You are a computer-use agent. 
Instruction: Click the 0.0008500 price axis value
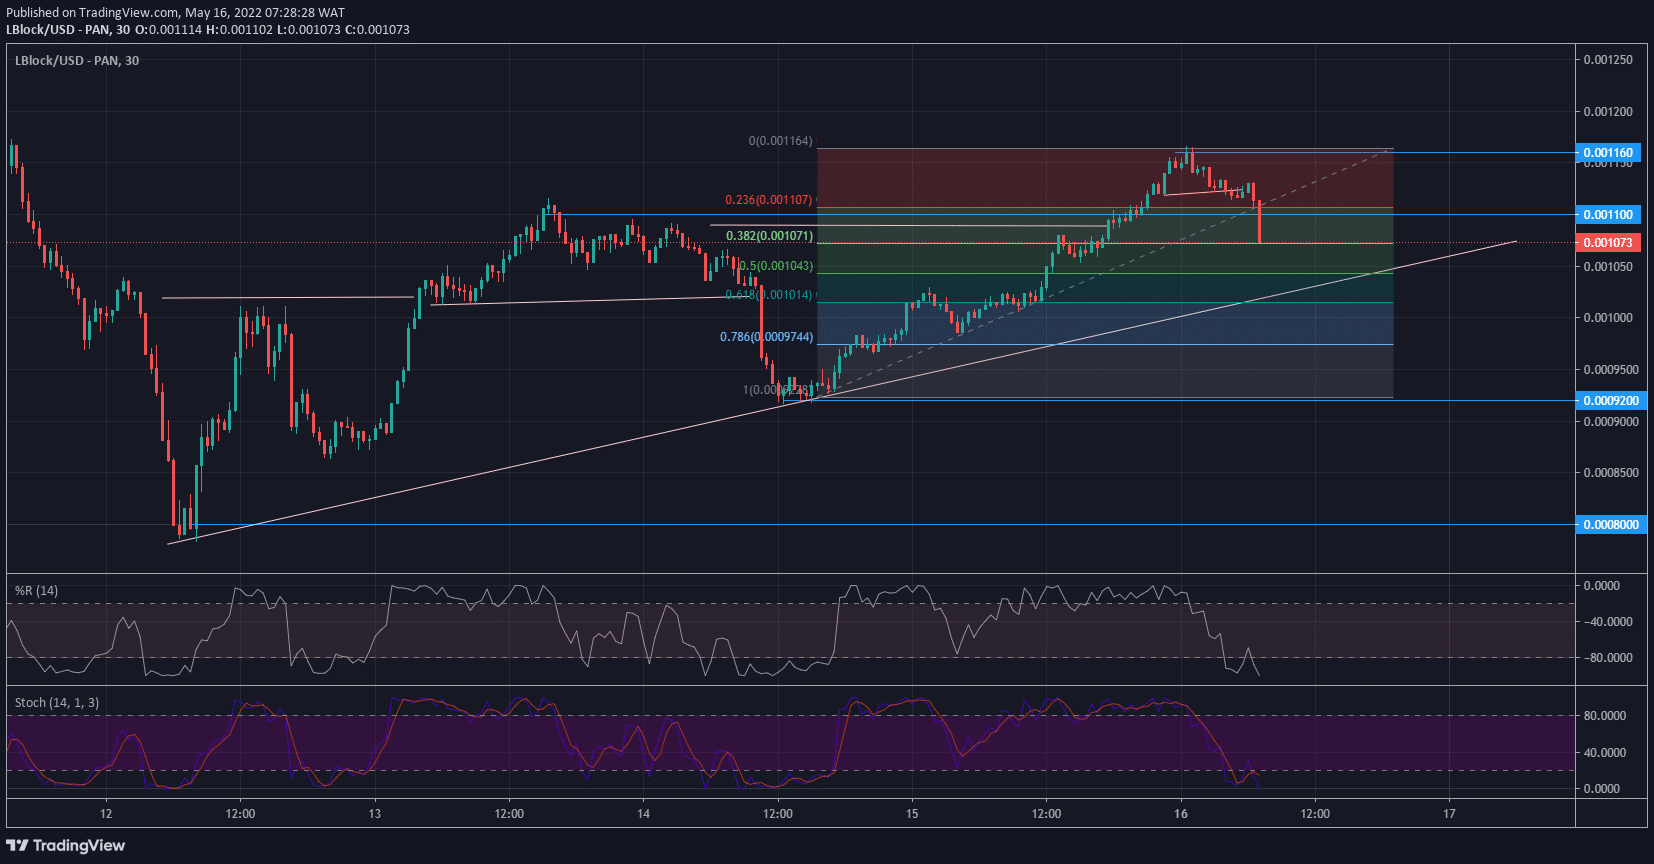click(1611, 473)
